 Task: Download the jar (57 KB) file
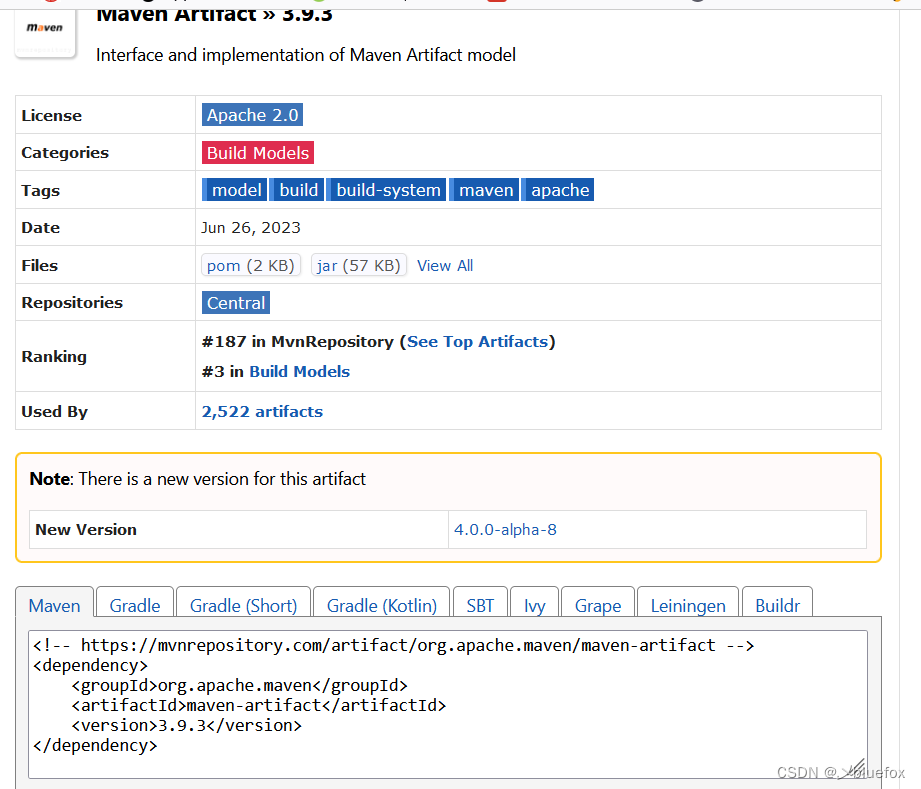359,266
